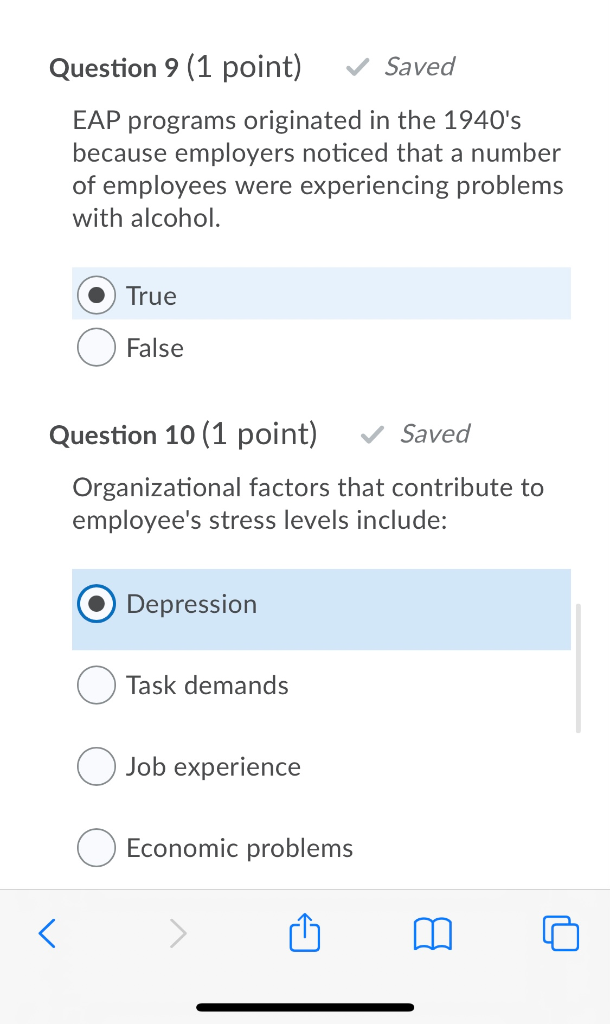
Task: Select Depression for Question 10
Action: tap(96, 604)
